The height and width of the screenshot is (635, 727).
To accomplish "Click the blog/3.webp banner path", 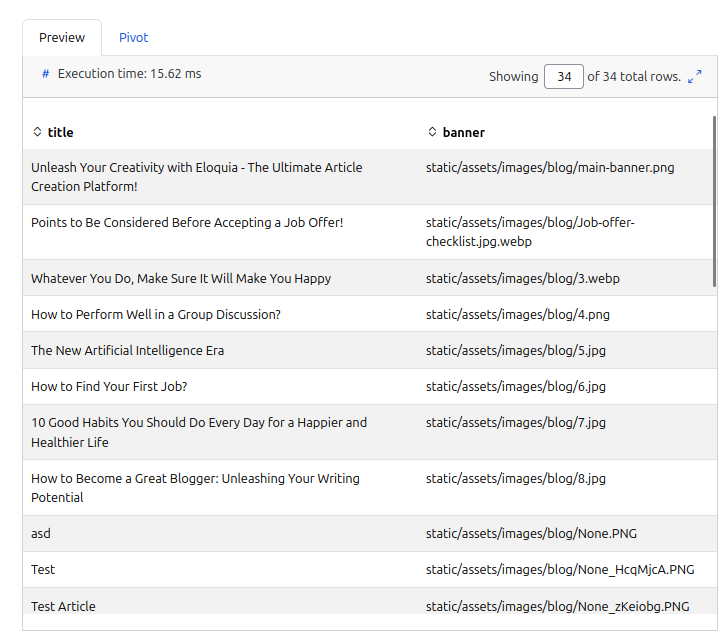I will (523, 278).
